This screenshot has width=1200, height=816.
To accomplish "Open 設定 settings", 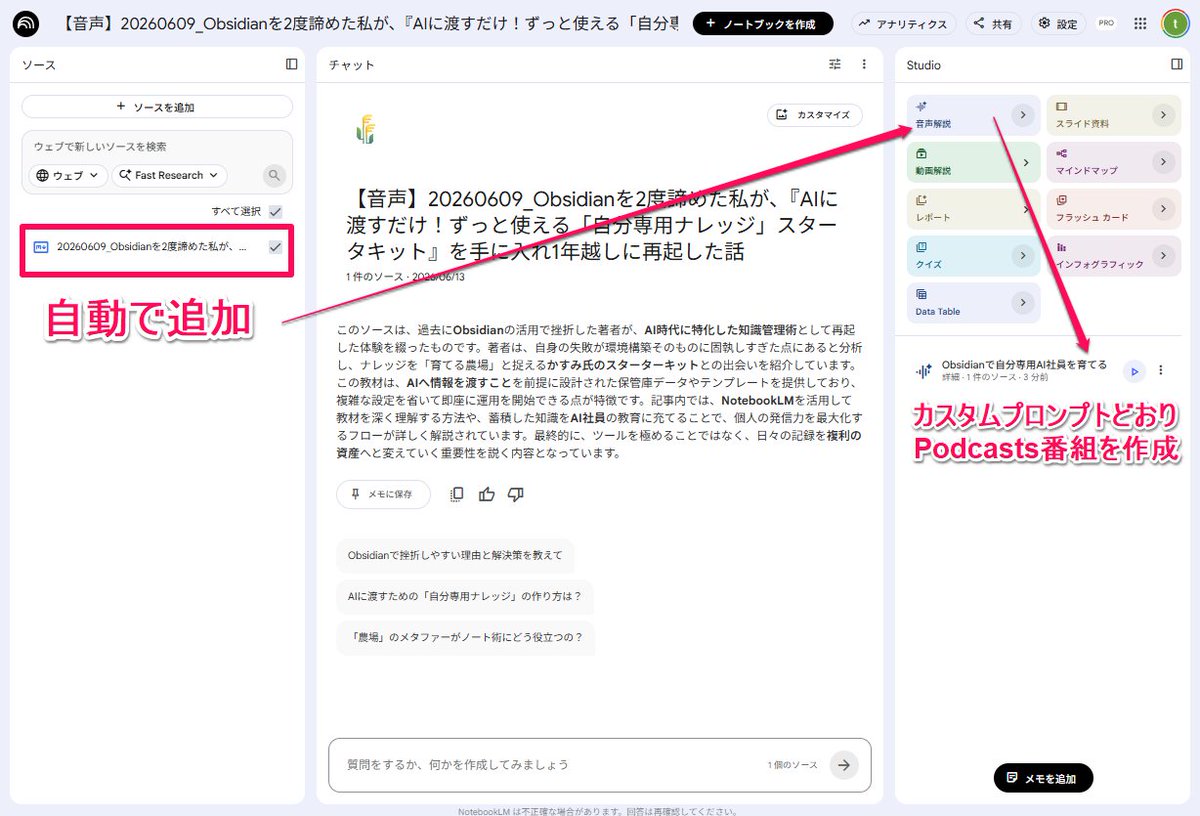I will pyautogui.click(x=1058, y=23).
